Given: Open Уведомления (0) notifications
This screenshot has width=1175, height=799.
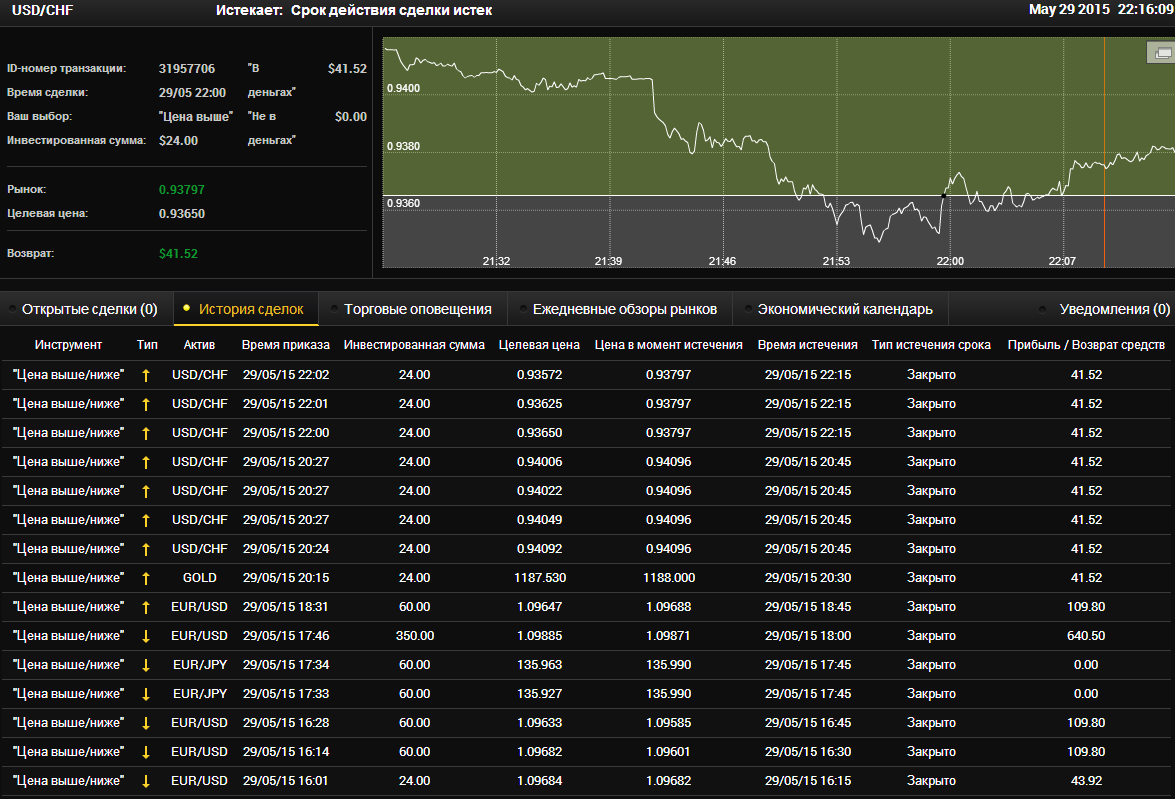Looking at the screenshot, I should pyautogui.click(x=1114, y=310).
